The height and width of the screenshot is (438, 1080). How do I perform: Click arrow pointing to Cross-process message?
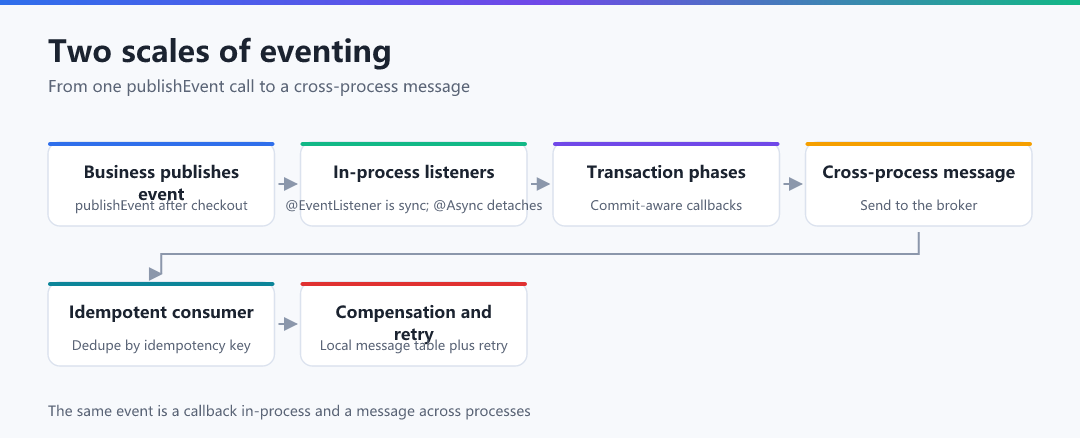tap(793, 184)
